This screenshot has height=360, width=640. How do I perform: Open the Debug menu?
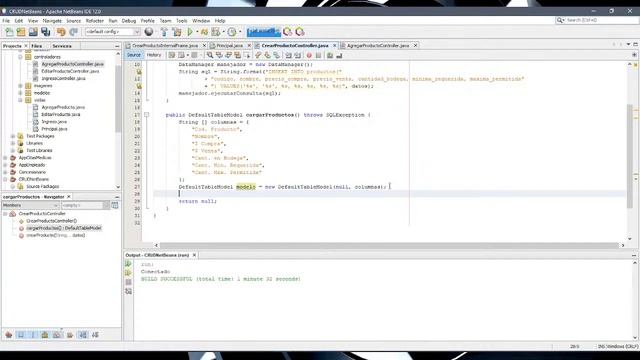click(129, 20)
